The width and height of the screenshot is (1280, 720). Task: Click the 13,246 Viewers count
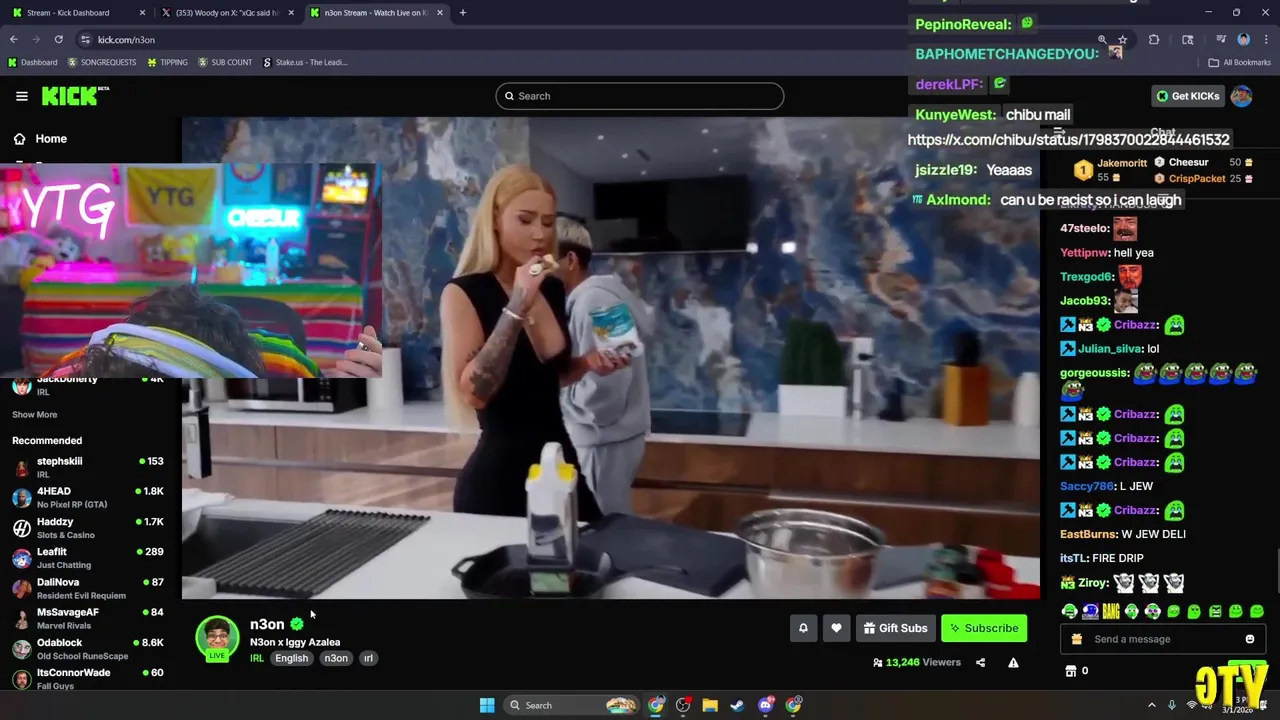[x=917, y=662]
